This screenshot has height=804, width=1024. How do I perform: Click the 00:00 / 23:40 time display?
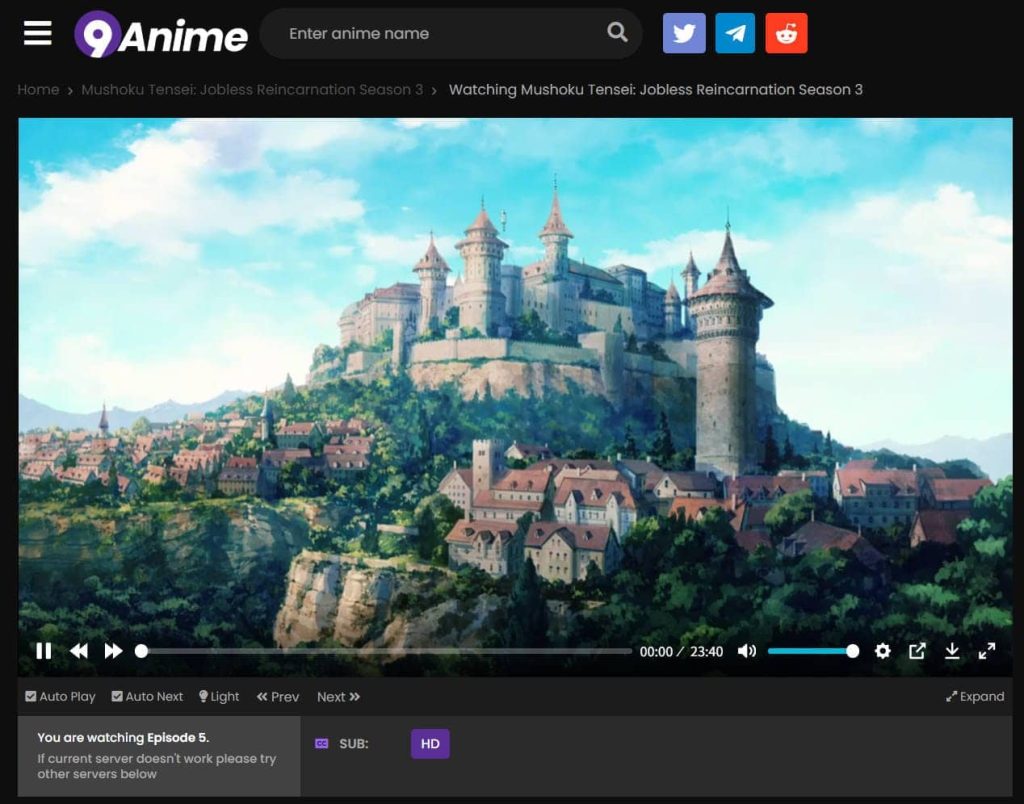point(681,652)
